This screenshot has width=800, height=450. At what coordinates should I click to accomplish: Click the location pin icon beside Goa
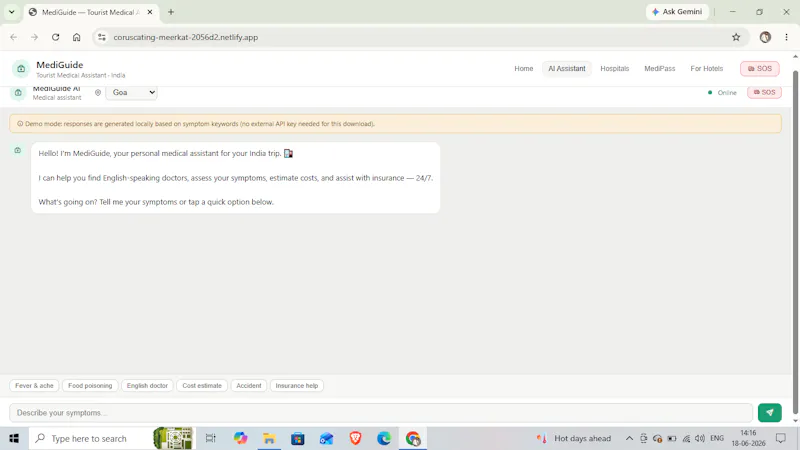tap(98, 92)
